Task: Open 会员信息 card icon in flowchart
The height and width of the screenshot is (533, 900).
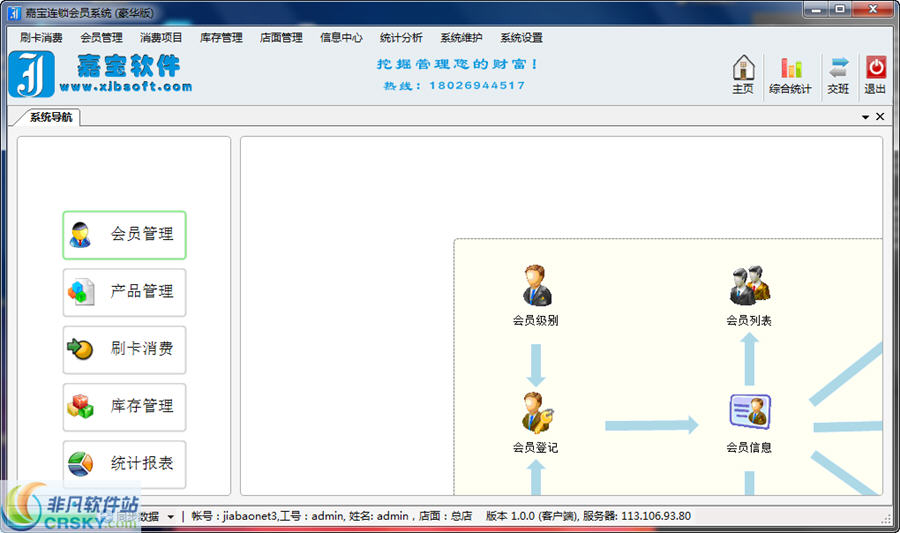Action: (750, 412)
